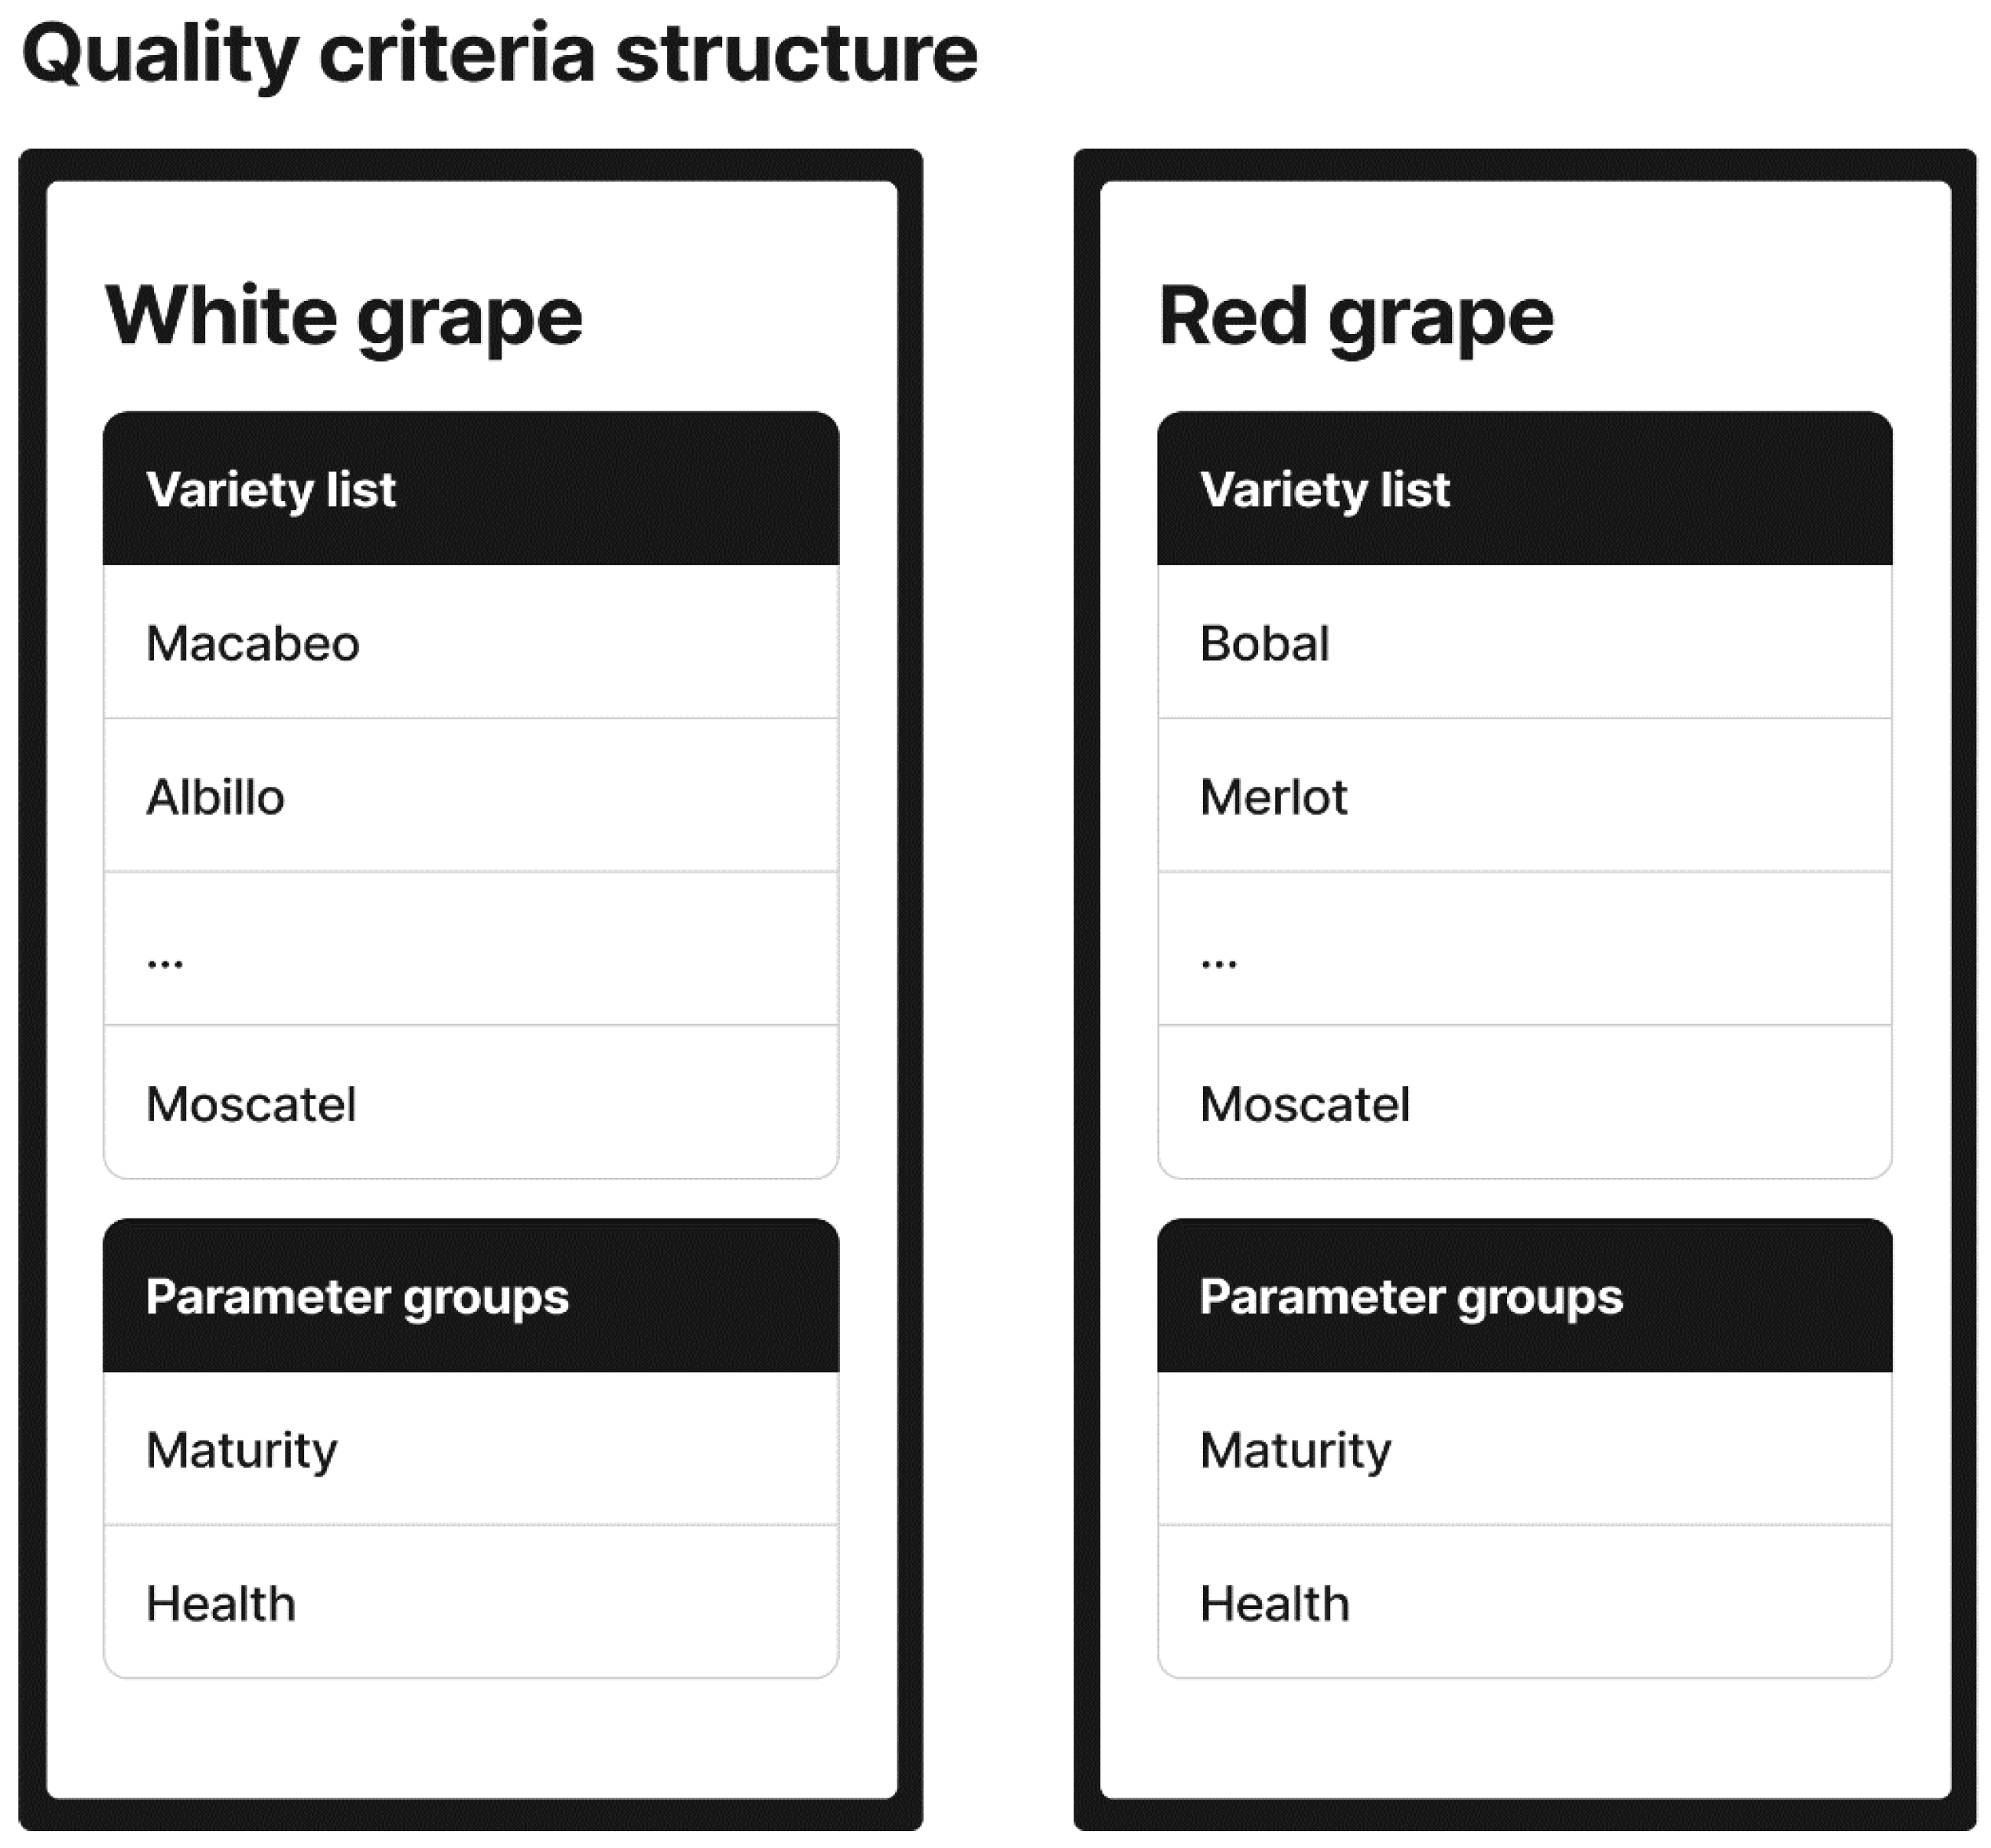Open Health group in Red grape panel
The image size is (1991, 1848).
pos(1524,1604)
